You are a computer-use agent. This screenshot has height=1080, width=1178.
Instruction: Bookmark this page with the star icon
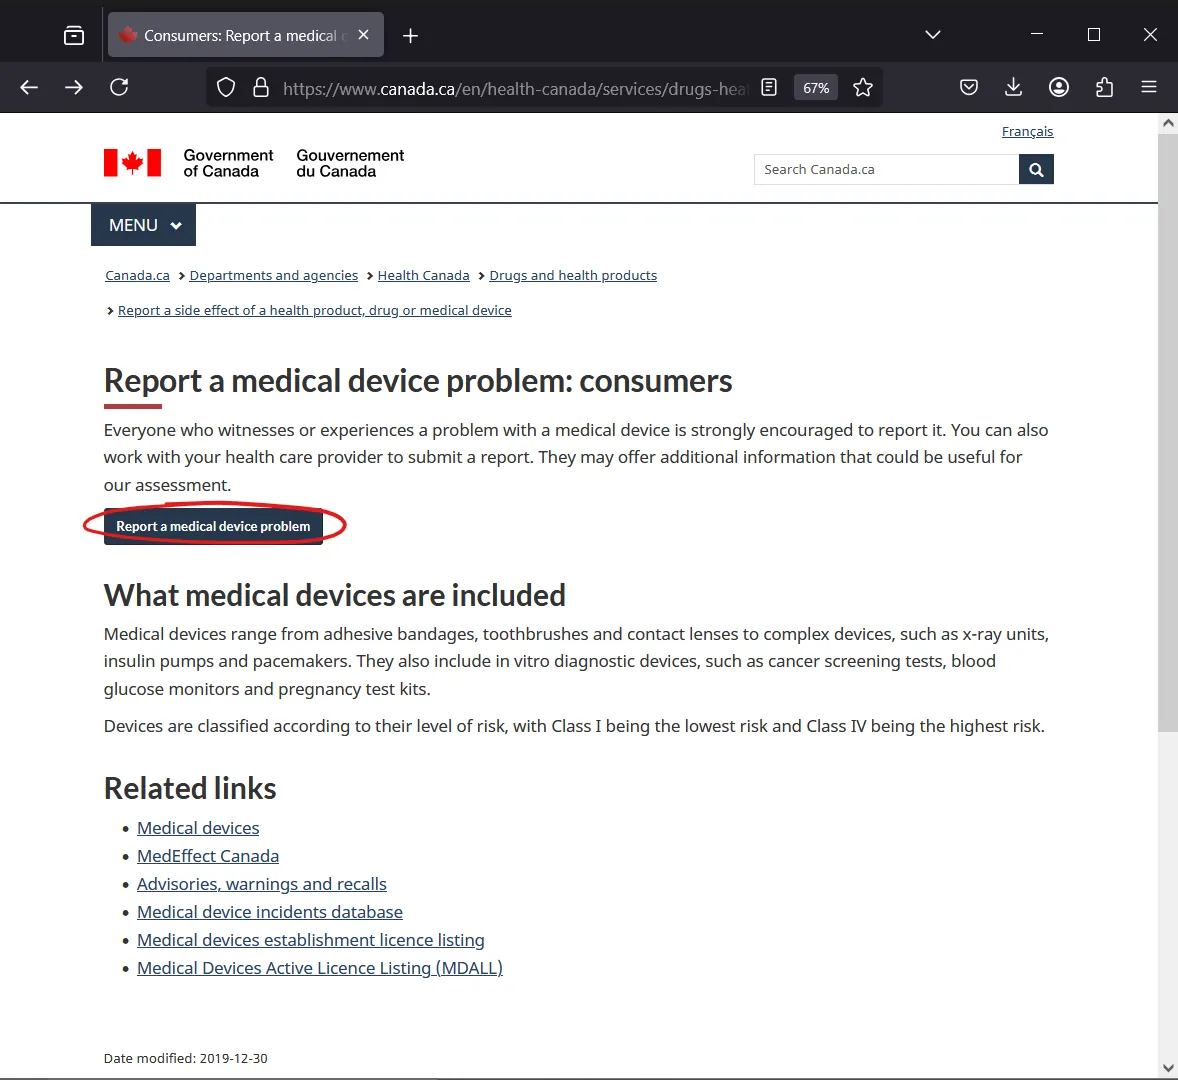862,88
